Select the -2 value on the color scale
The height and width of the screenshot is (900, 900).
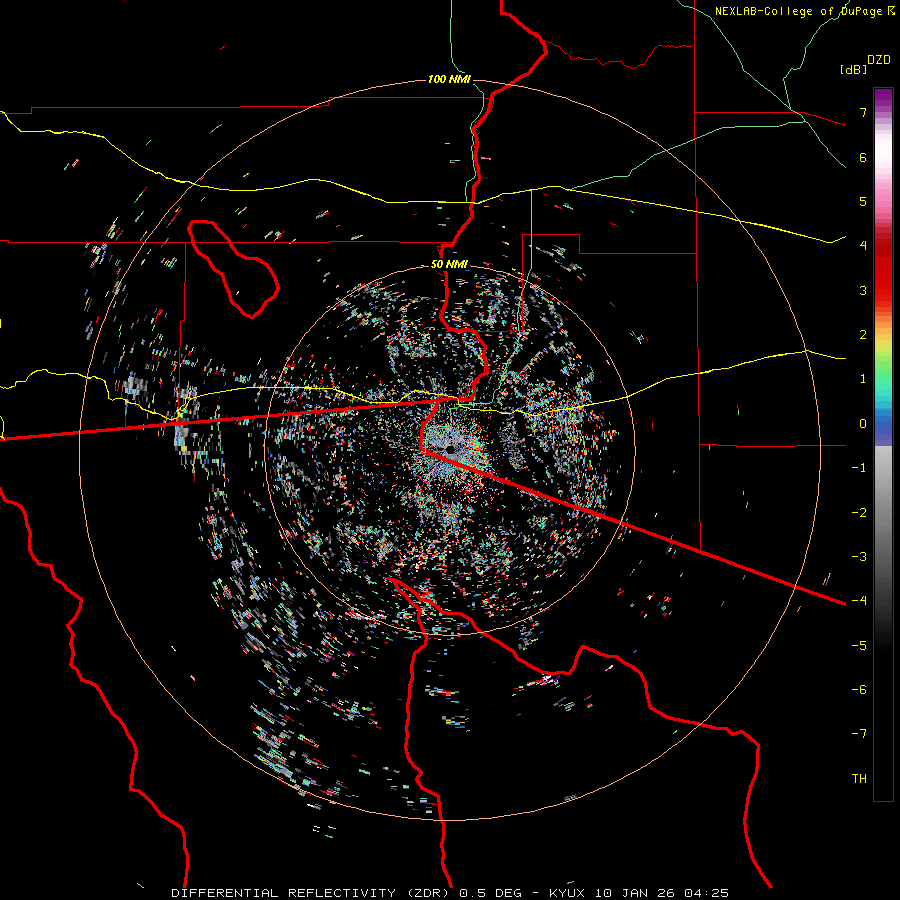[859, 513]
